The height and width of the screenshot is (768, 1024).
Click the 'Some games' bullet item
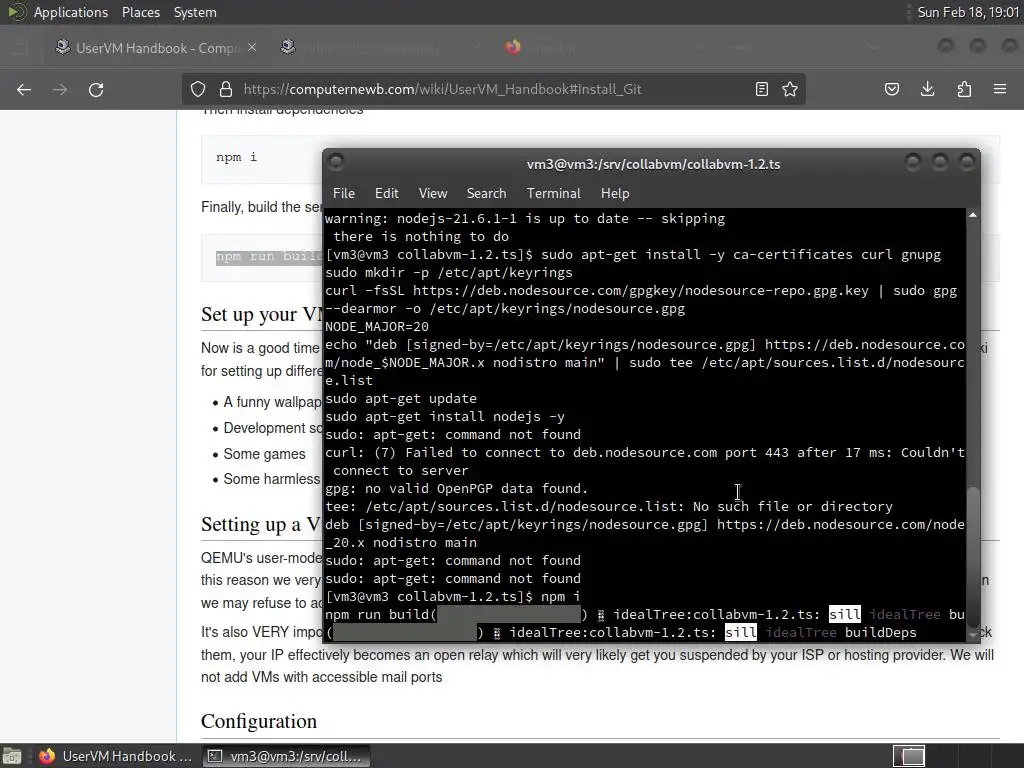(x=264, y=454)
